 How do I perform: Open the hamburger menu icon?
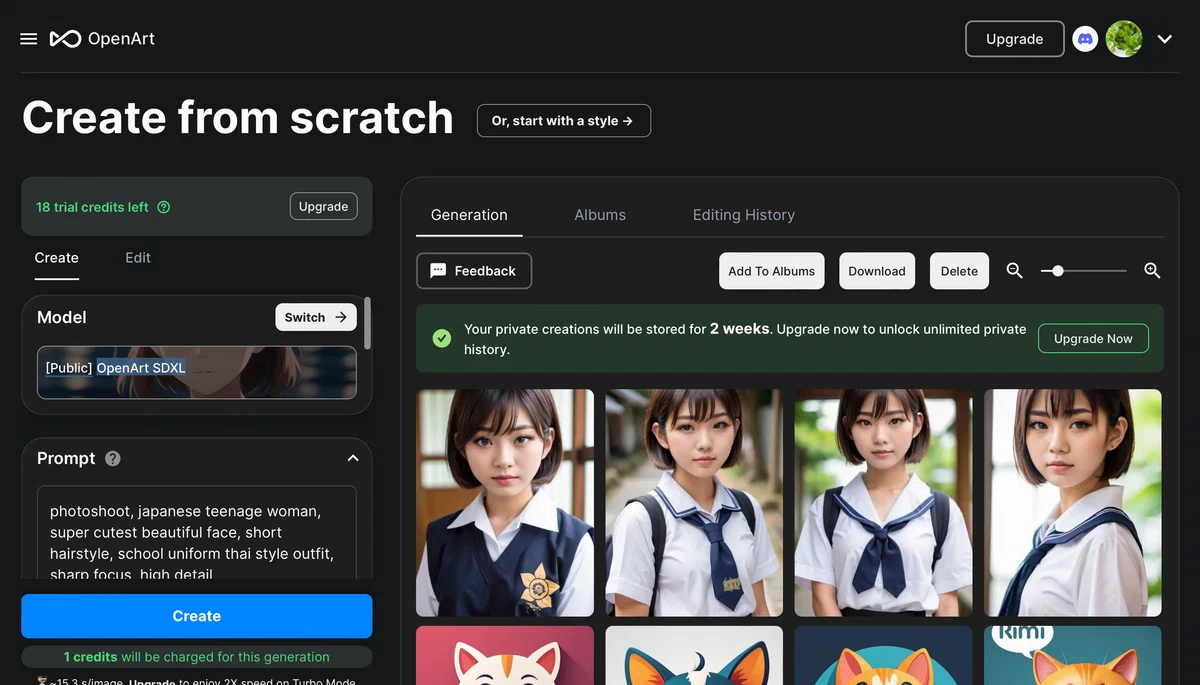pos(29,39)
